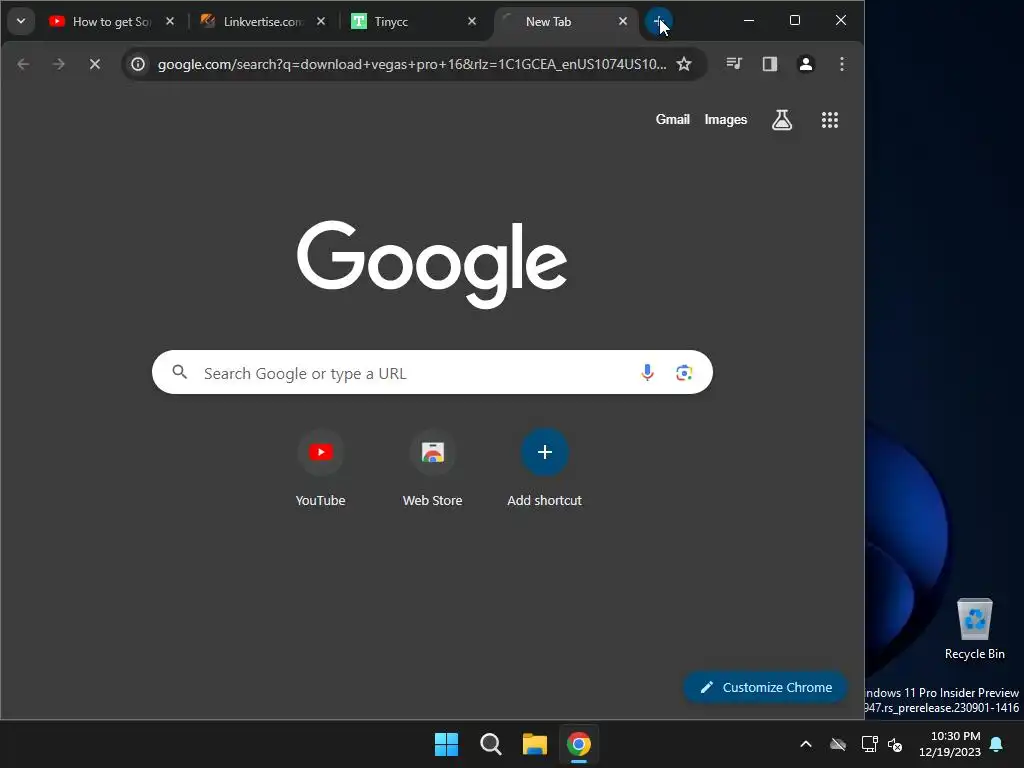Click Add shortcut button
The width and height of the screenshot is (1024, 768).
pyautogui.click(x=545, y=469)
